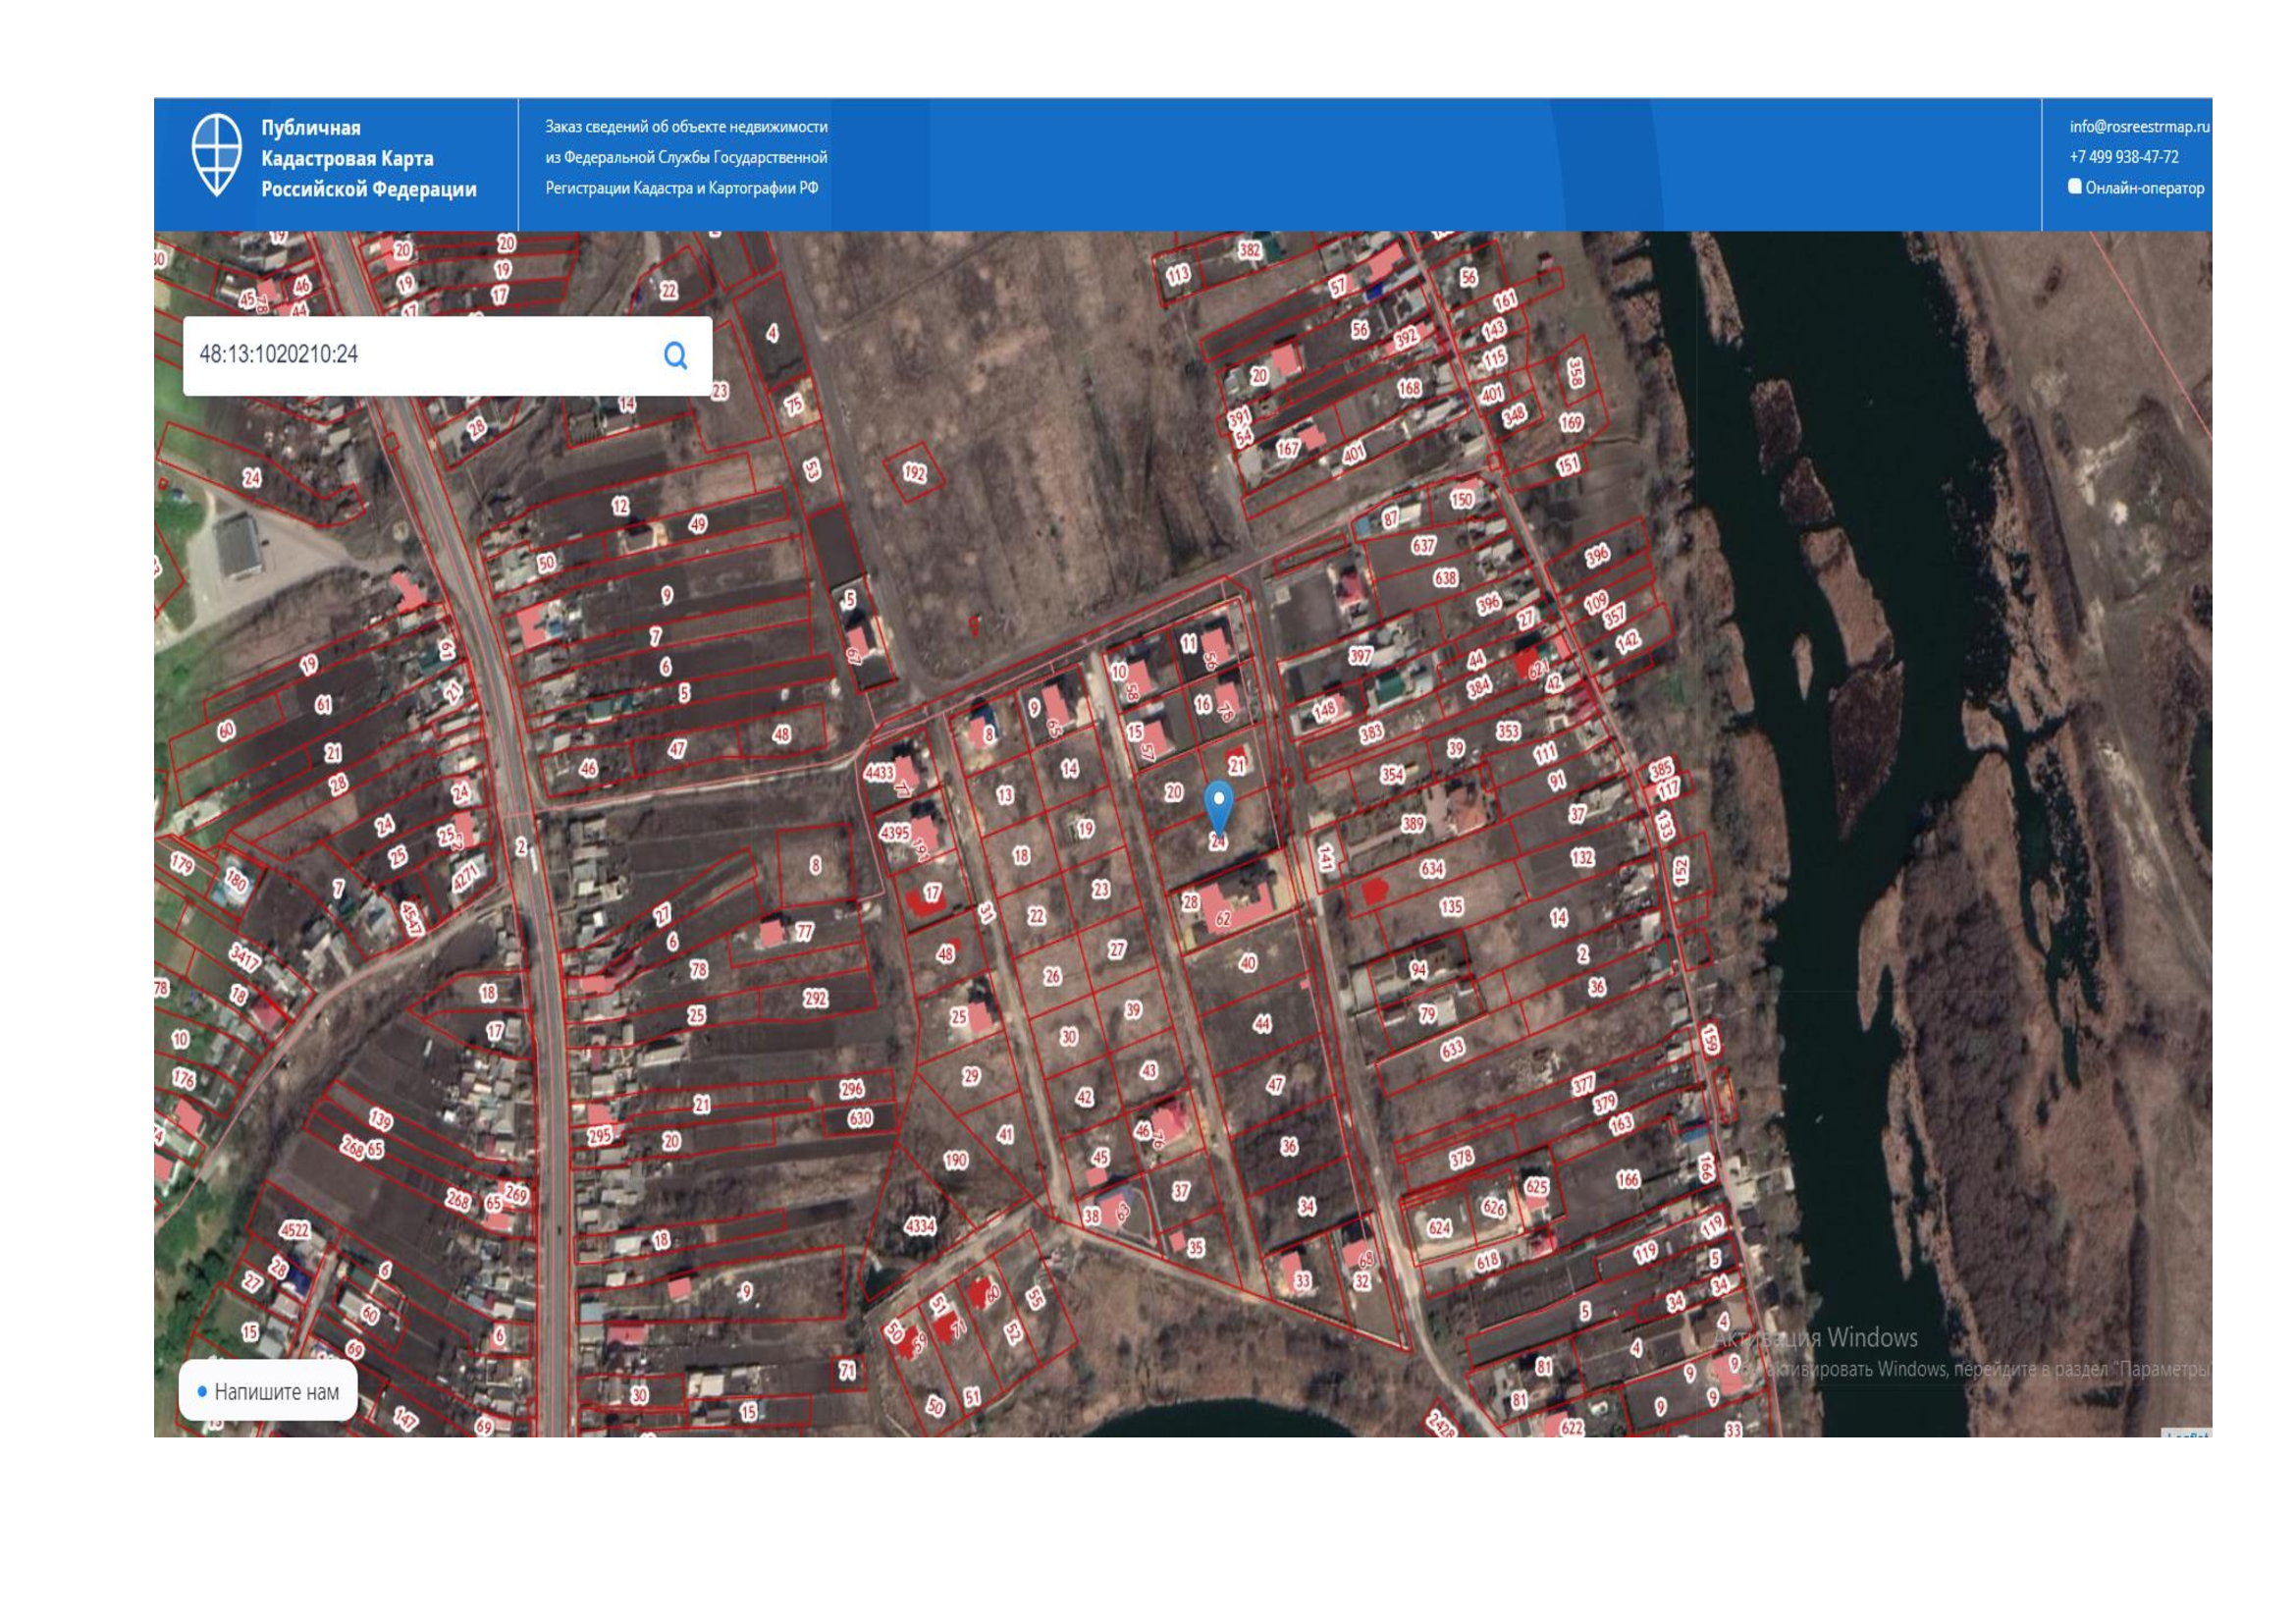Select parcel label 382
Image resolution: width=2296 pixels, height=1624 pixels.
[1249, 249]
